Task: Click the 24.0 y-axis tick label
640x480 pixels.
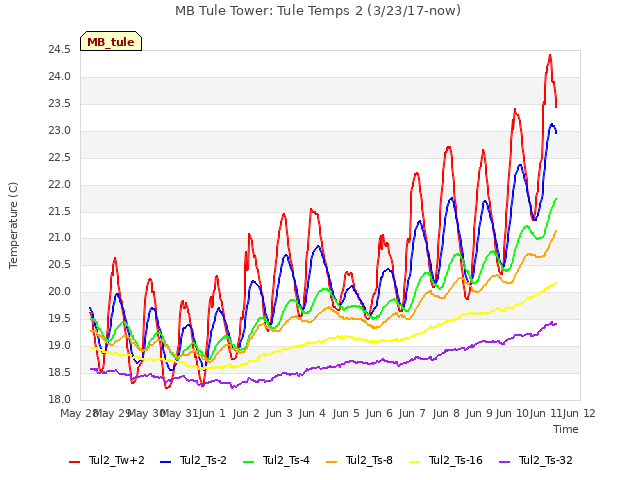Action: 60,77
